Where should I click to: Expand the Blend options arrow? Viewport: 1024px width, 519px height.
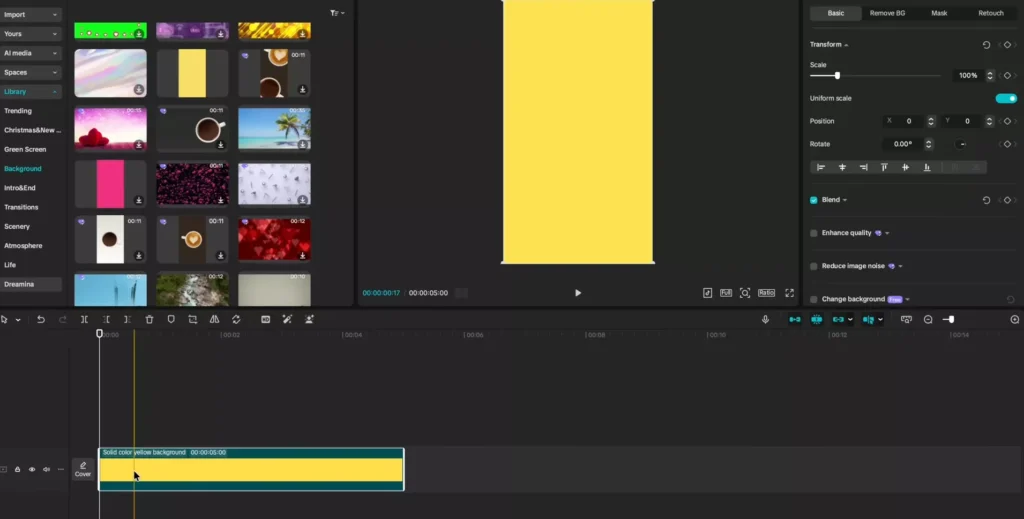pyautogui.click(x=844, y=200)
